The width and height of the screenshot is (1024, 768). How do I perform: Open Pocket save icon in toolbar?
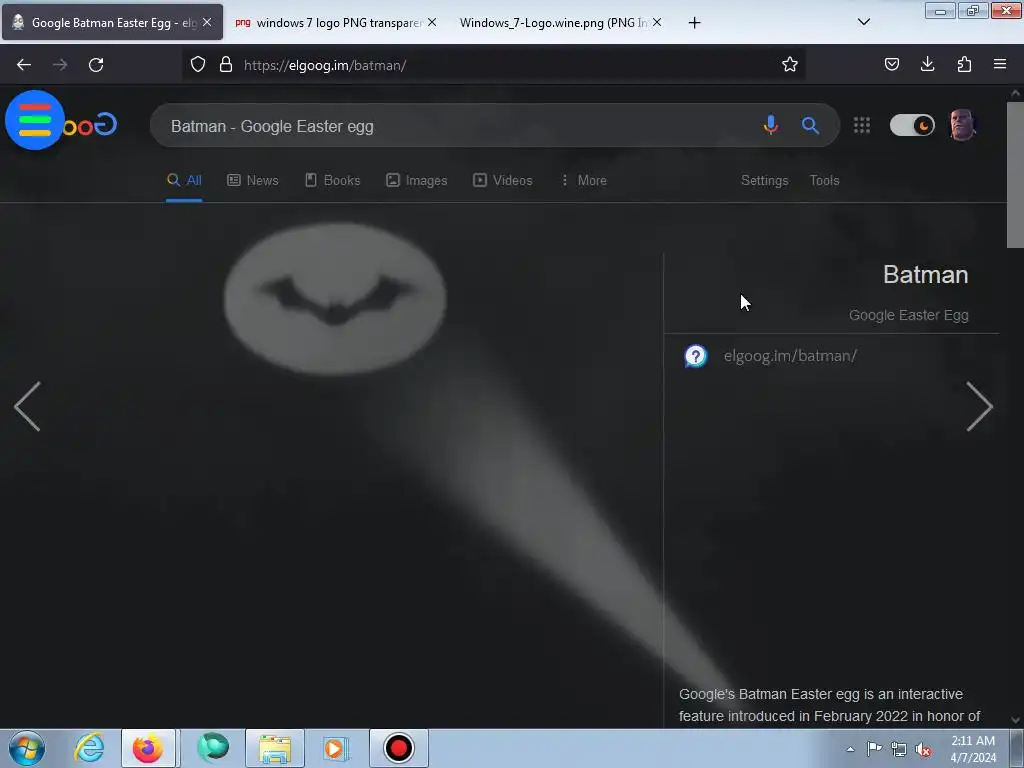point(891,64)
